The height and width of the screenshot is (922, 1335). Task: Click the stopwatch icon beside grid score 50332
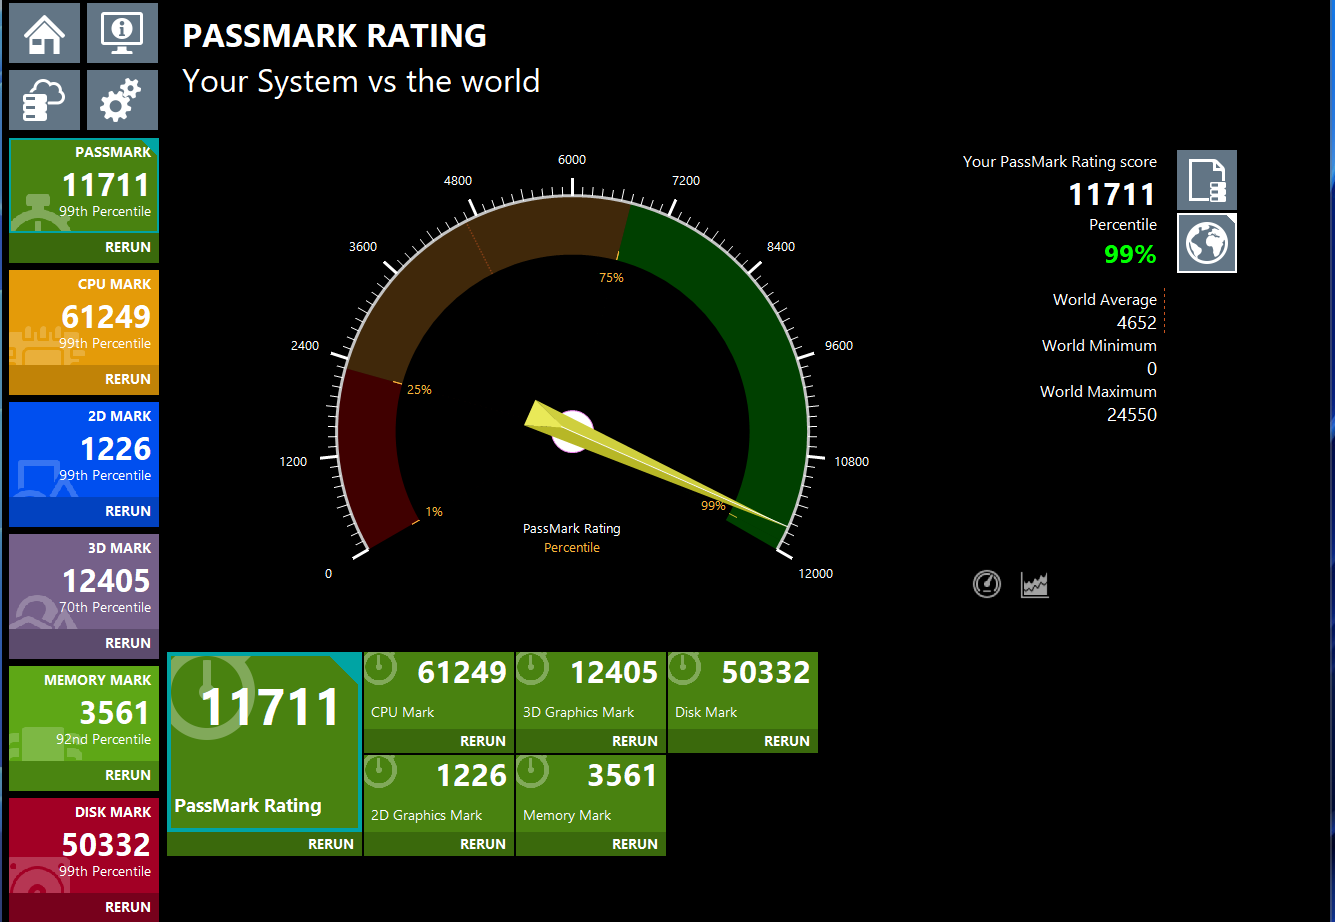[x=684, y=668]
